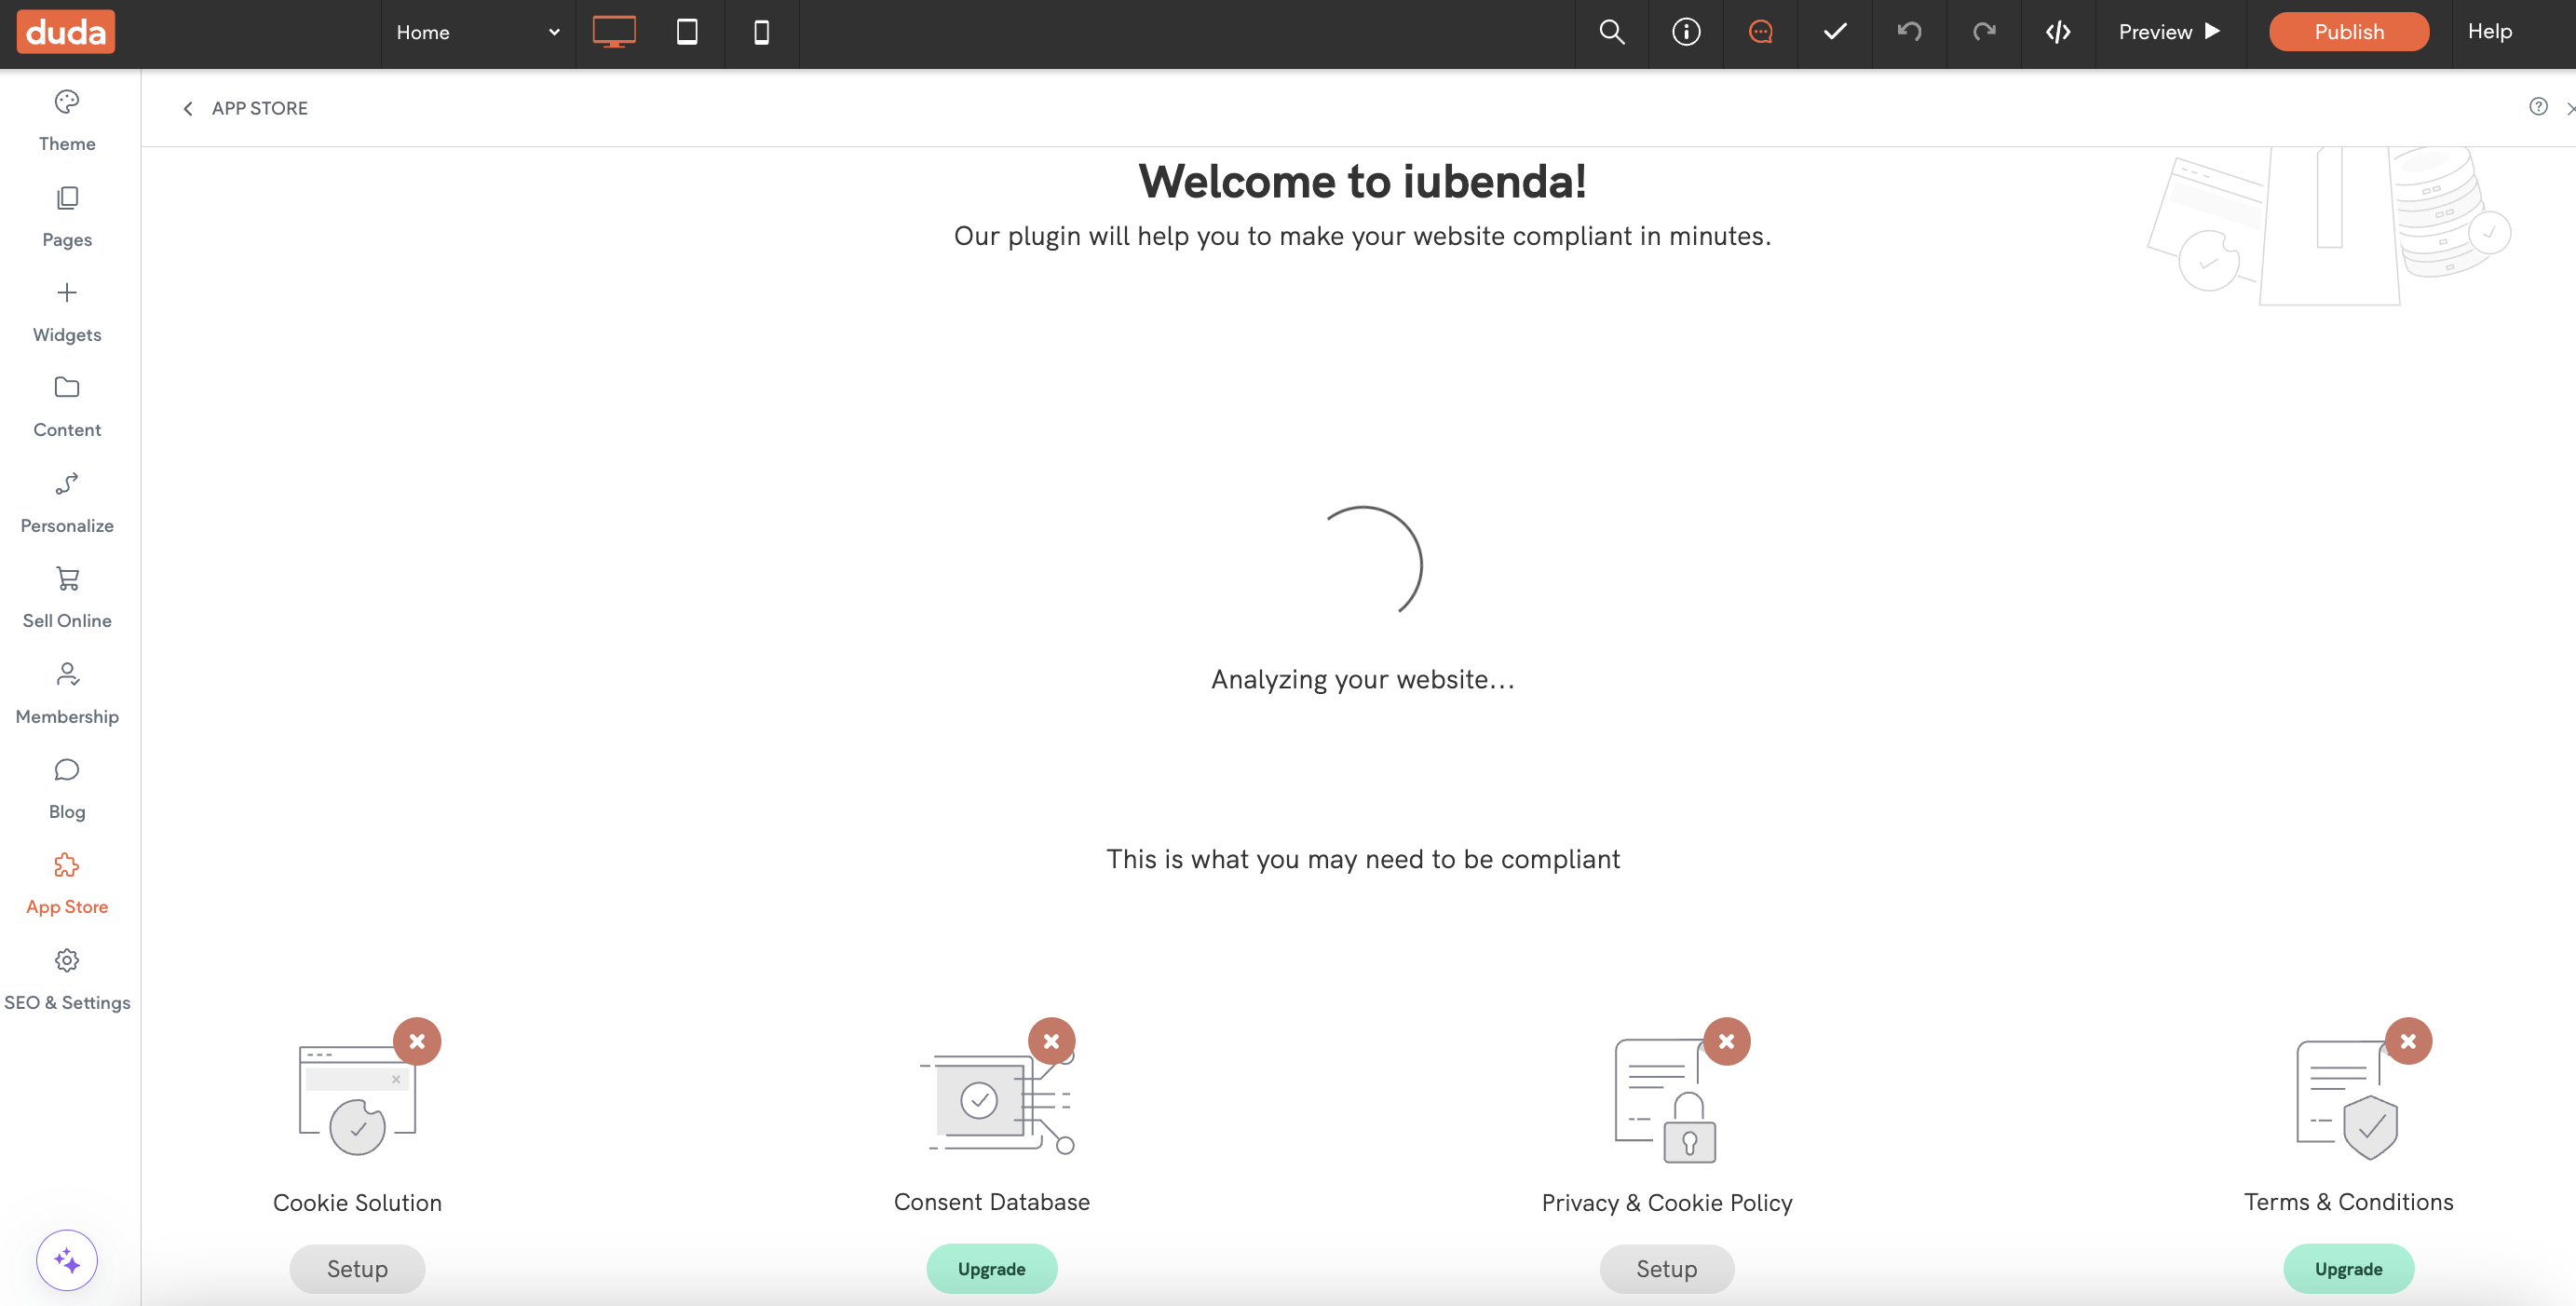Screen dimensions: 2576x1306
Task: Open the Help menu
Action: 2489,32
